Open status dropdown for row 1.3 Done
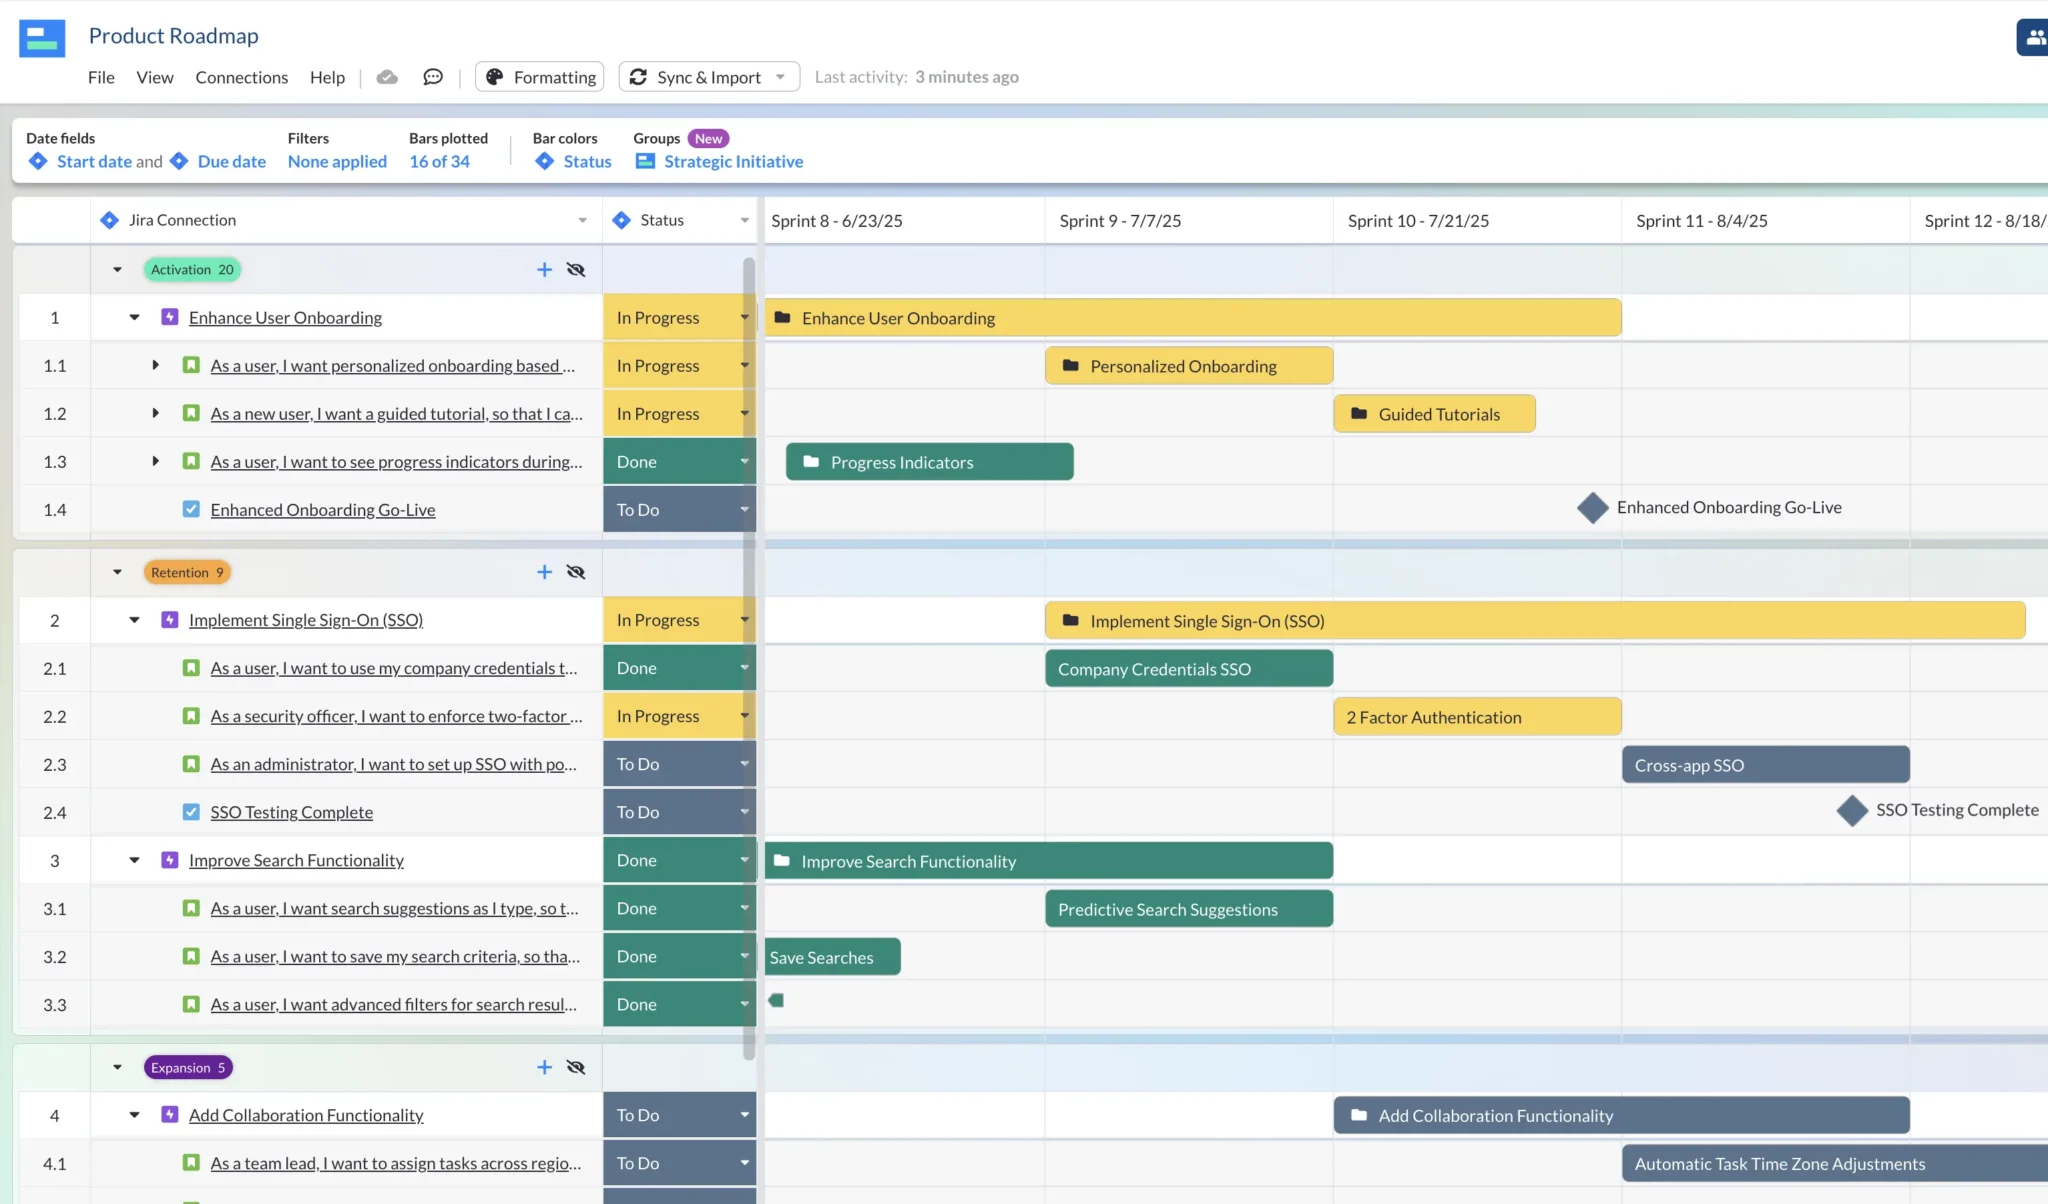The height and width of the screenshot is (1204, 2048). (x=744, y=461)
